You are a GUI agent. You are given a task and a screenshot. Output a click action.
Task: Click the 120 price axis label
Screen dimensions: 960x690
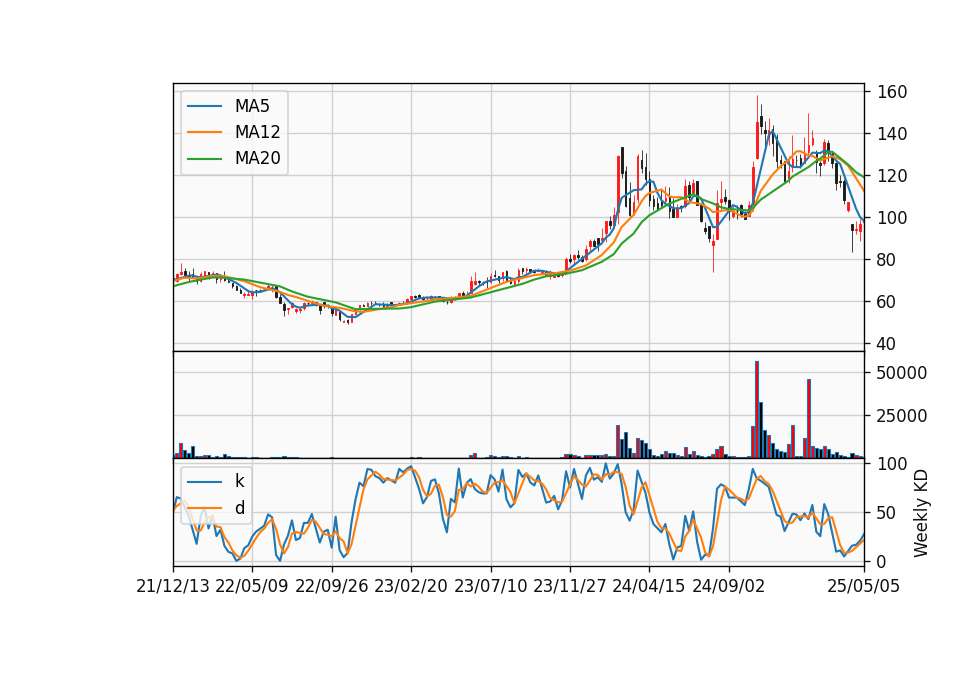tap(892, 176)
